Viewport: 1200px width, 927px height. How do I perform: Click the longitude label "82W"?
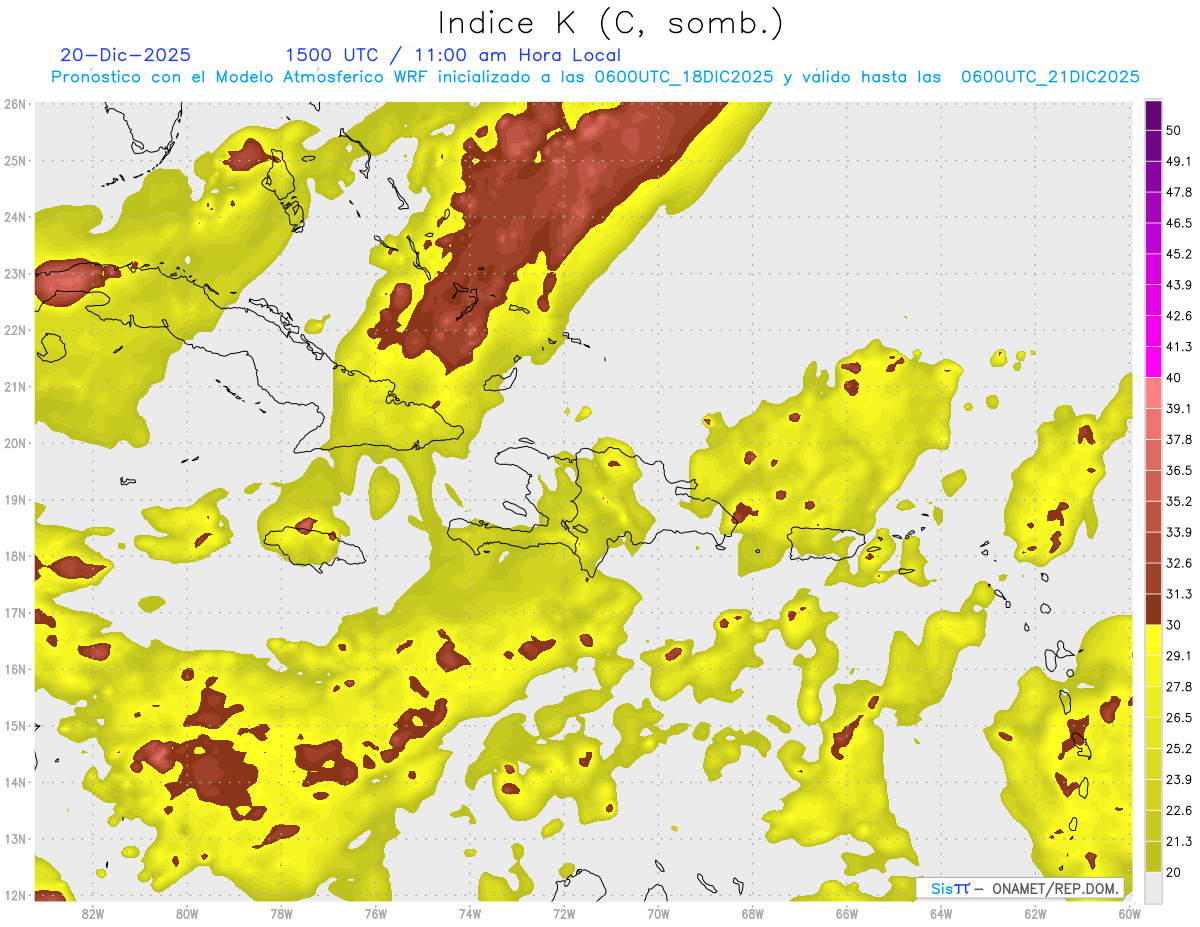(x=93, y=914)
